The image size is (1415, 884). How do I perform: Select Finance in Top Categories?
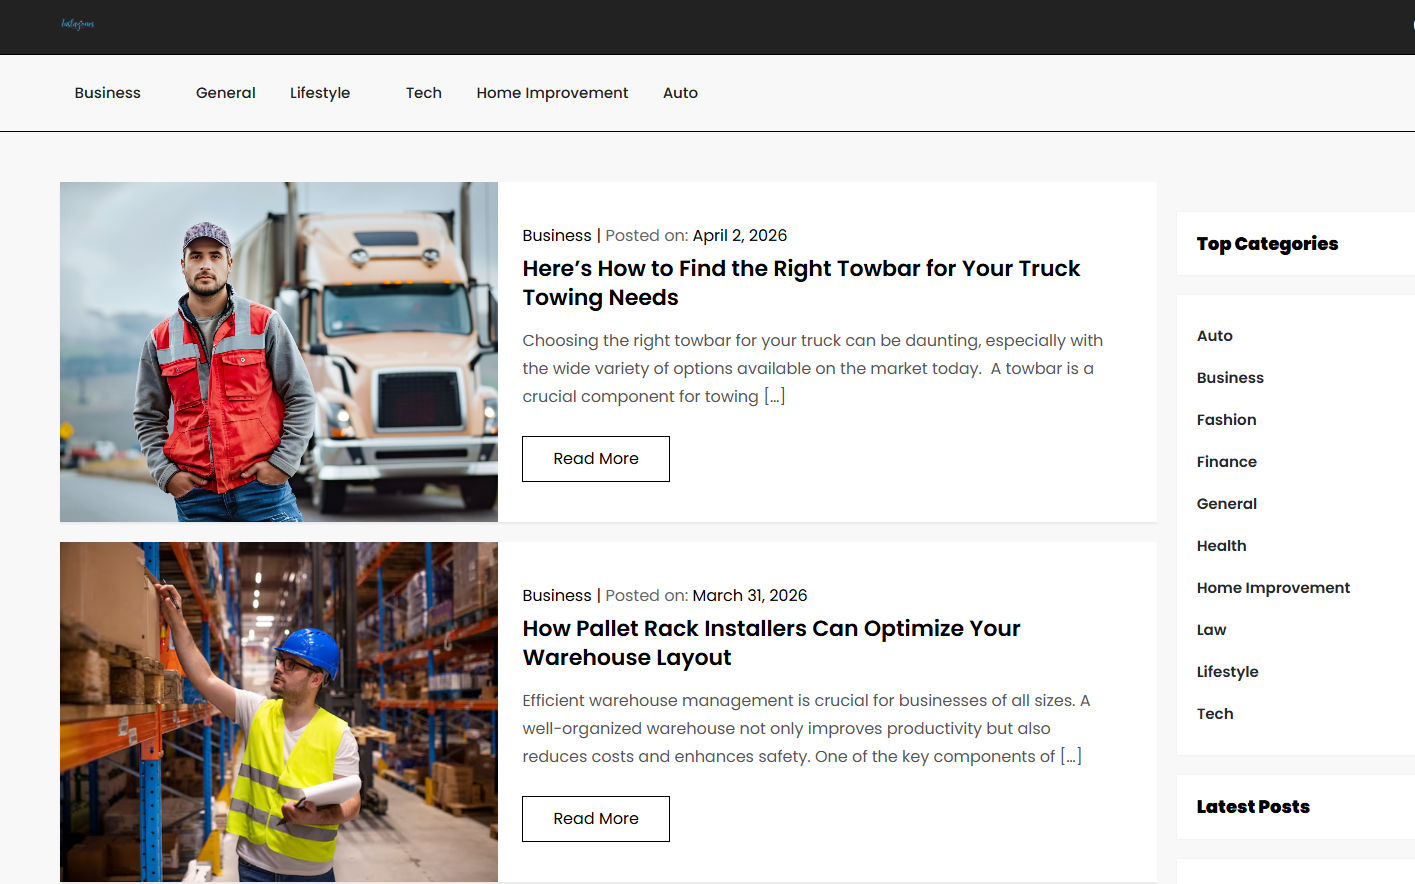coord(1227,462)
